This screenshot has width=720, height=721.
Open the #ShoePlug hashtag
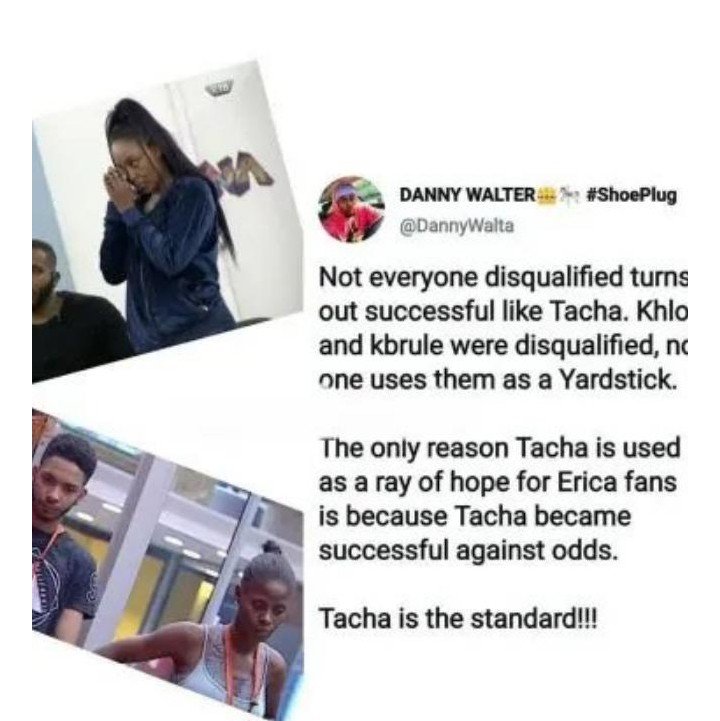click(x=632, y=195)
